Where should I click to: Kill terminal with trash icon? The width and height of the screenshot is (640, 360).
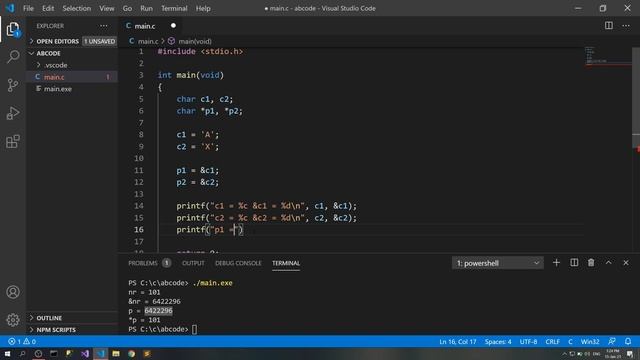591,263
